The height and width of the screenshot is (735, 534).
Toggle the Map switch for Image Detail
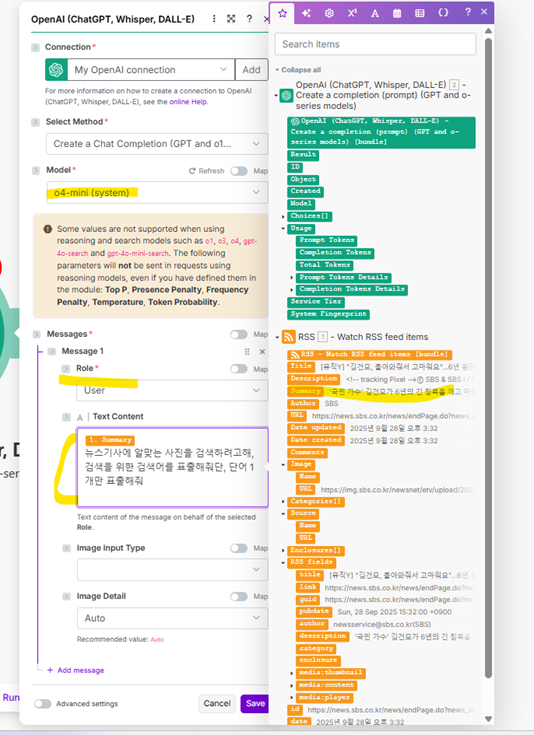[x=239, y=596]
